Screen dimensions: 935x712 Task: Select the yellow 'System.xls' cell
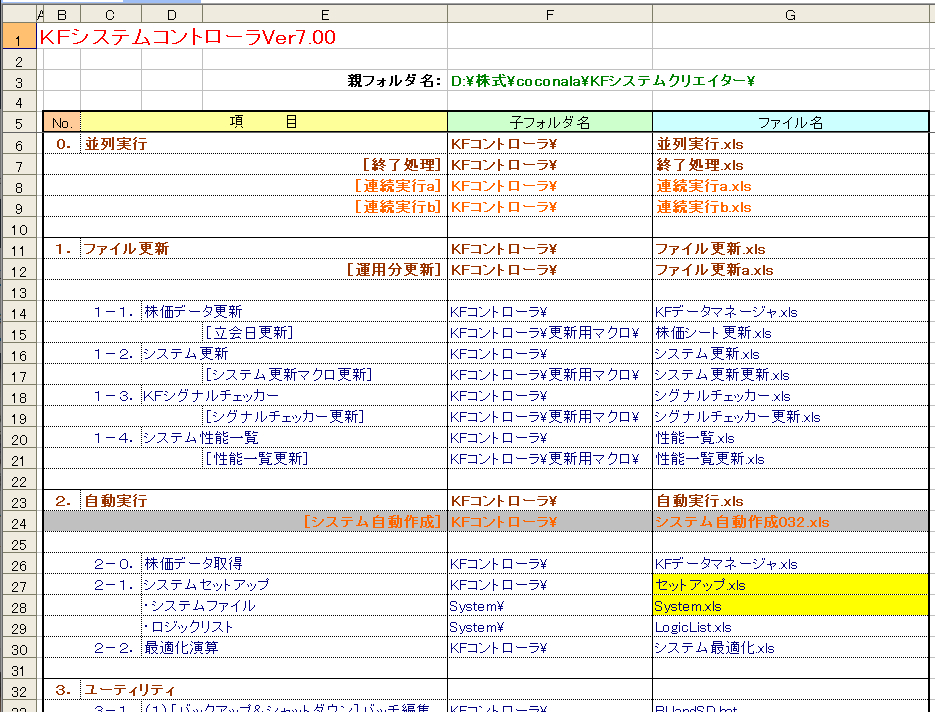click(791, 605)
